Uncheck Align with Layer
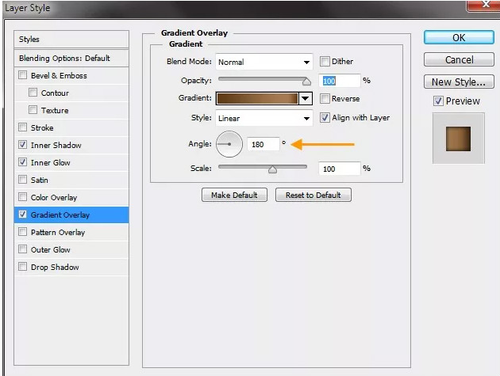 pos(324,117)
